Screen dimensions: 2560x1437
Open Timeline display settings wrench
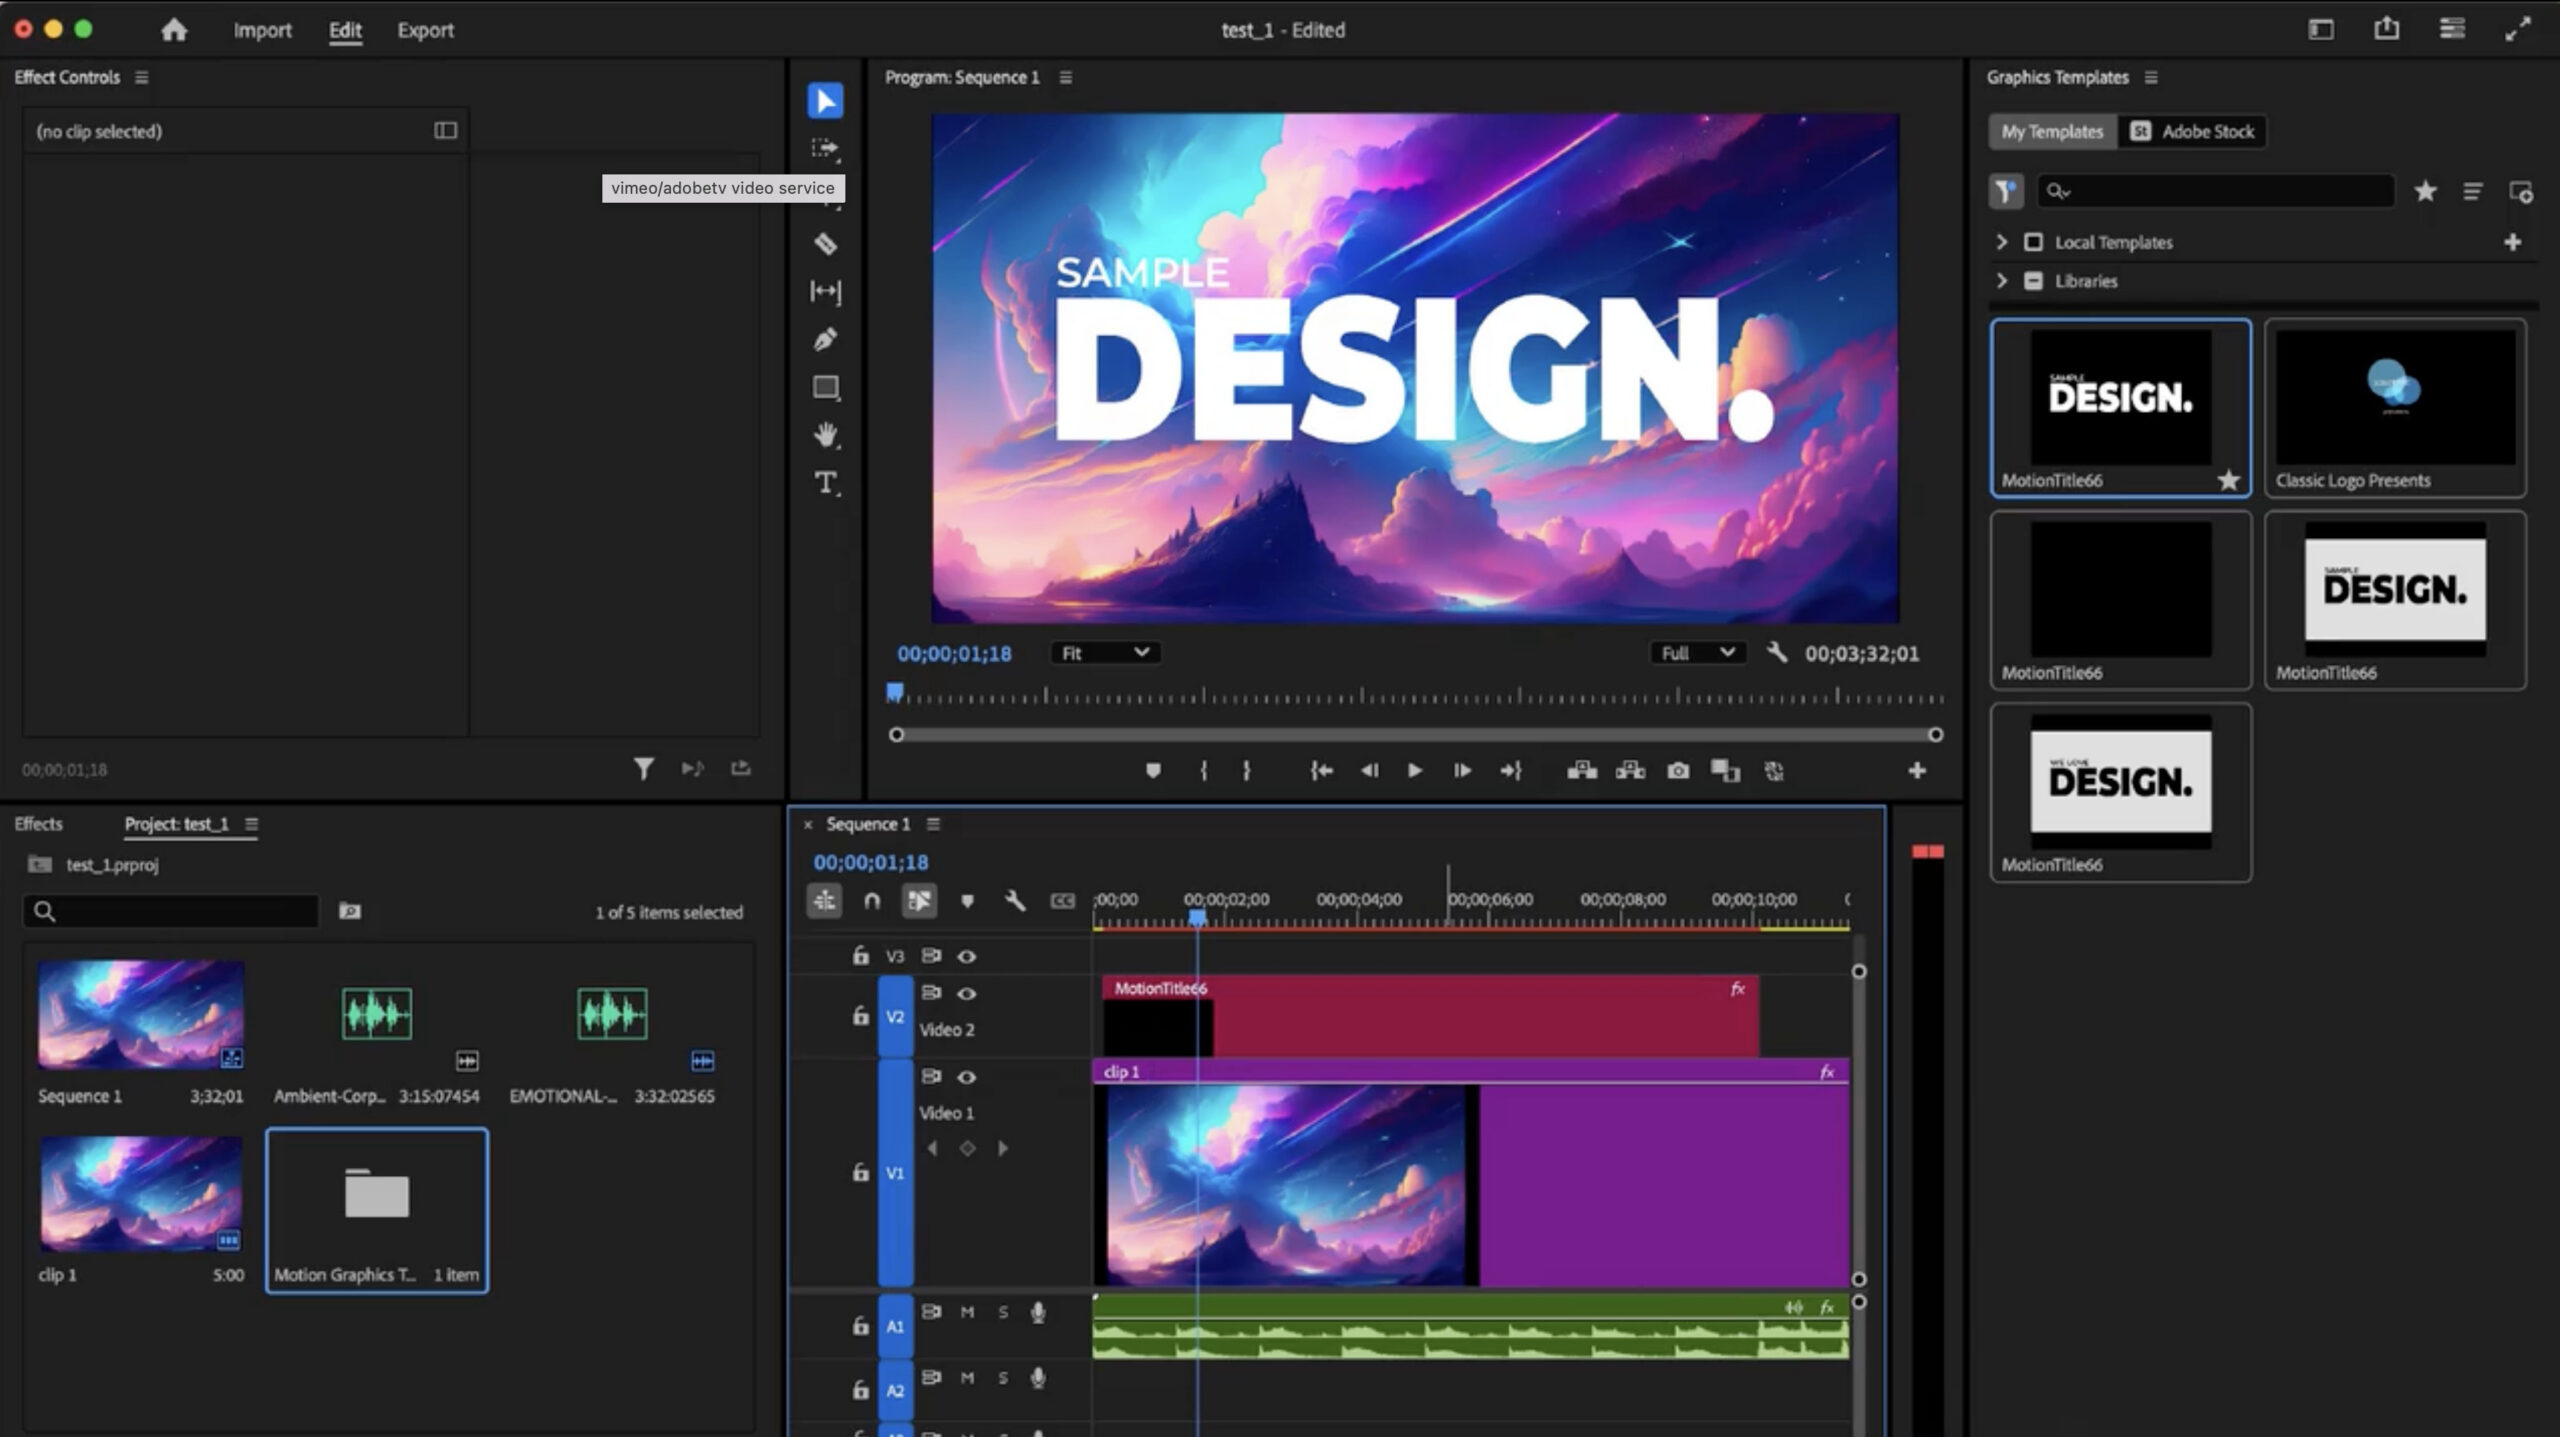(x=1015, y=901)
